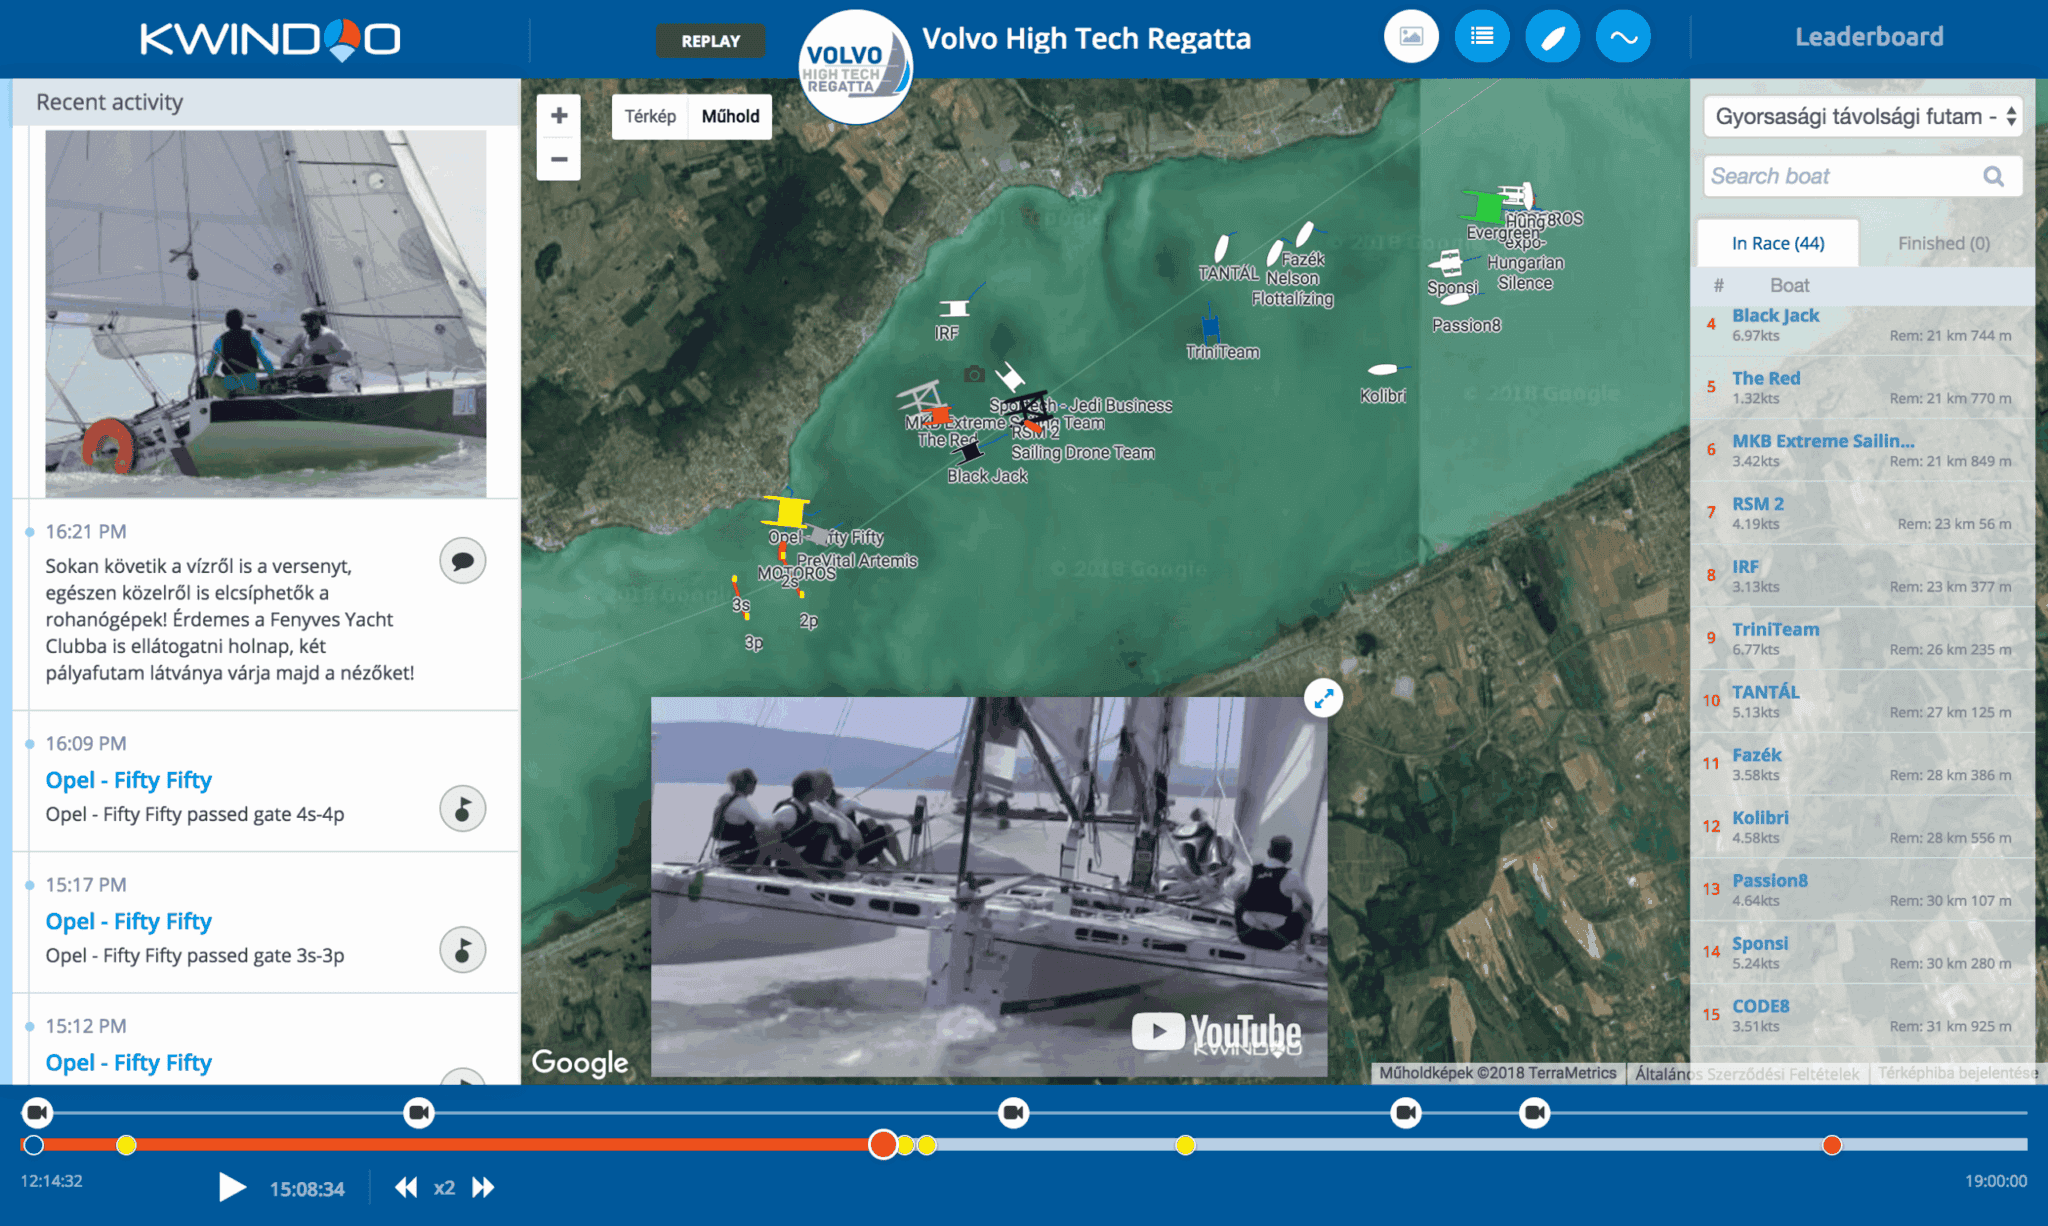Switch to the Finished (0) tab

(1943, 243)
